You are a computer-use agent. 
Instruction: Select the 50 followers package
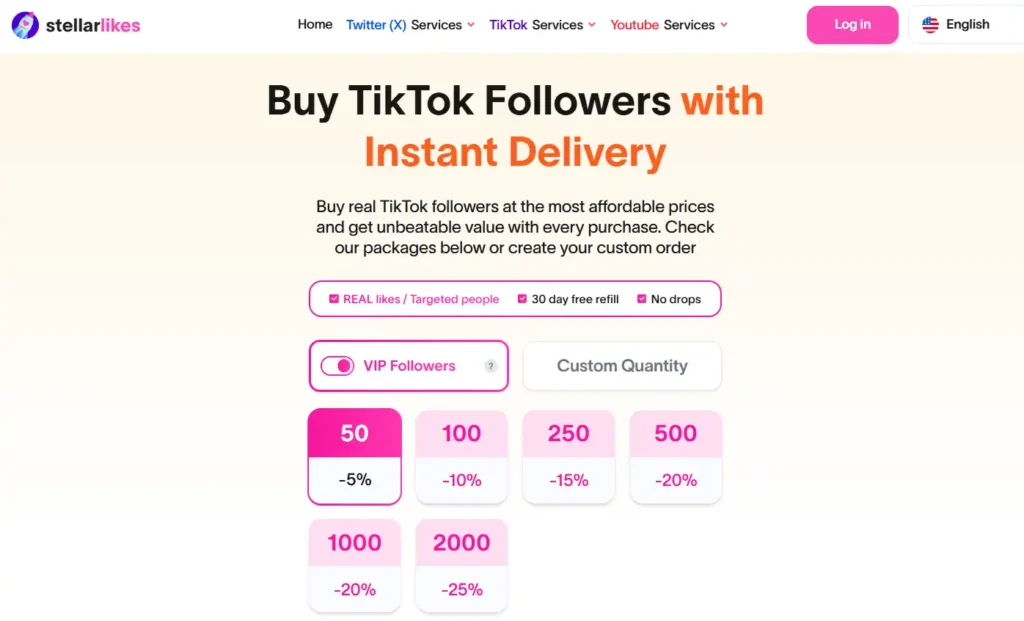[x=354, y=456]
